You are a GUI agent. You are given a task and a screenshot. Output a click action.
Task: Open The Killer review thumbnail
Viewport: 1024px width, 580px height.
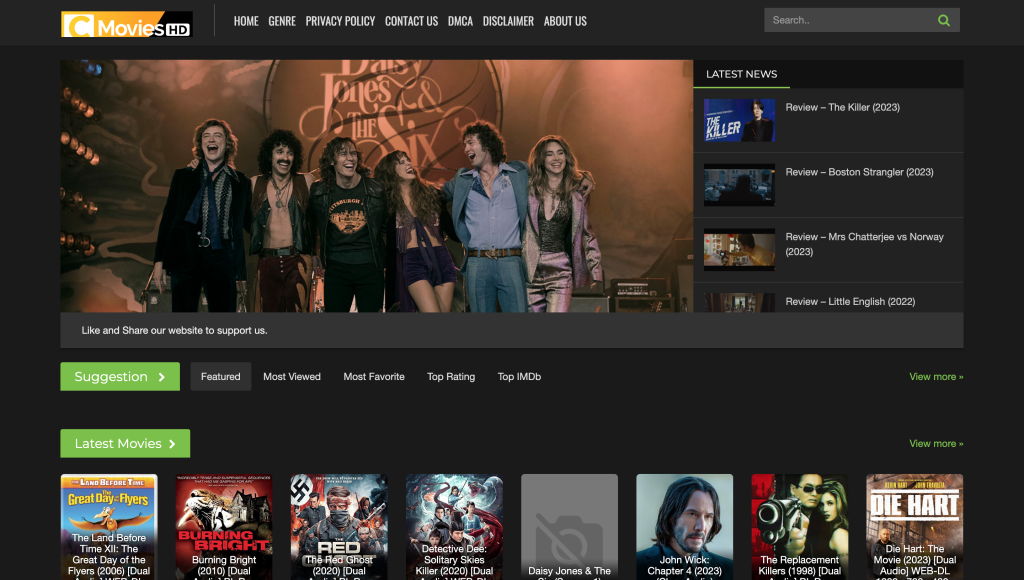point(739,120)
